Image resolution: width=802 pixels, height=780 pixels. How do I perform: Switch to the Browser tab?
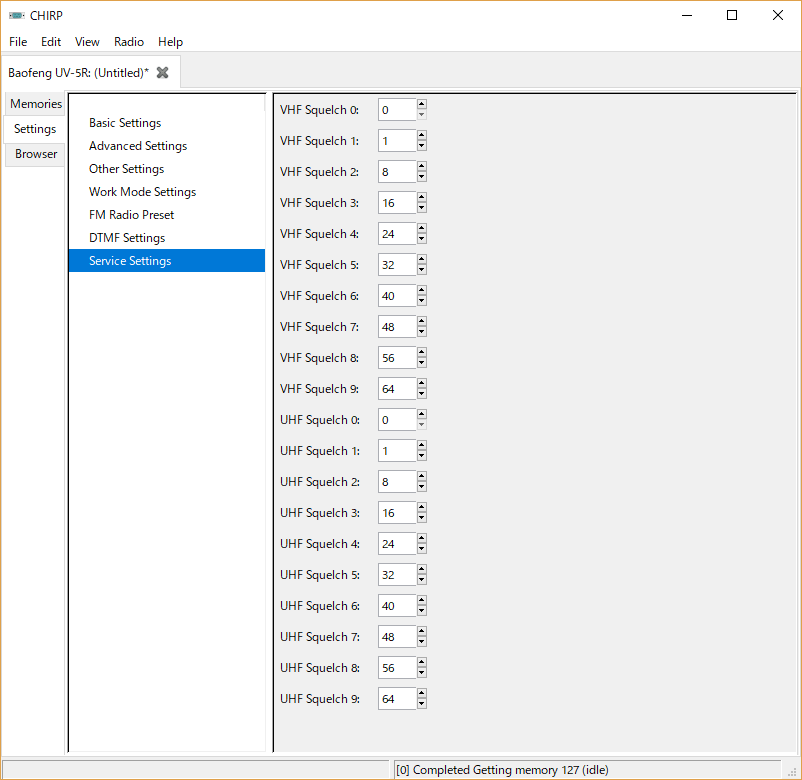click(x=36, y=154)
